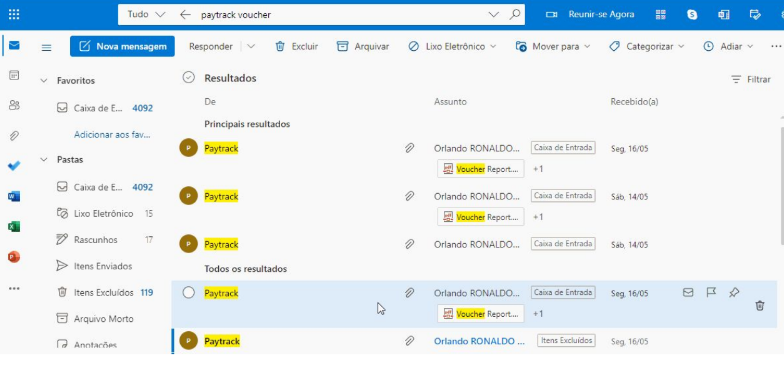The height and width of the screenshot is (365, 784).
Task: Open the Paytrack result without attachment preview, Sáb 14/05
Action: [475, 244]
